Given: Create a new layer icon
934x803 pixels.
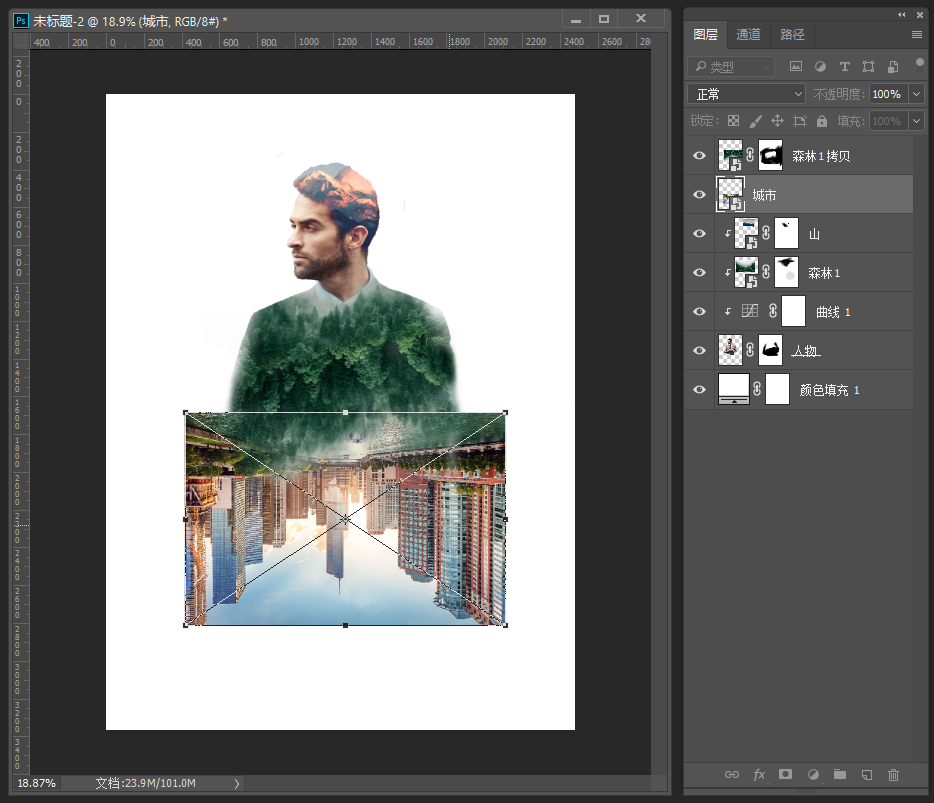Looking at the screenshot, I should (x=867, y=774).
